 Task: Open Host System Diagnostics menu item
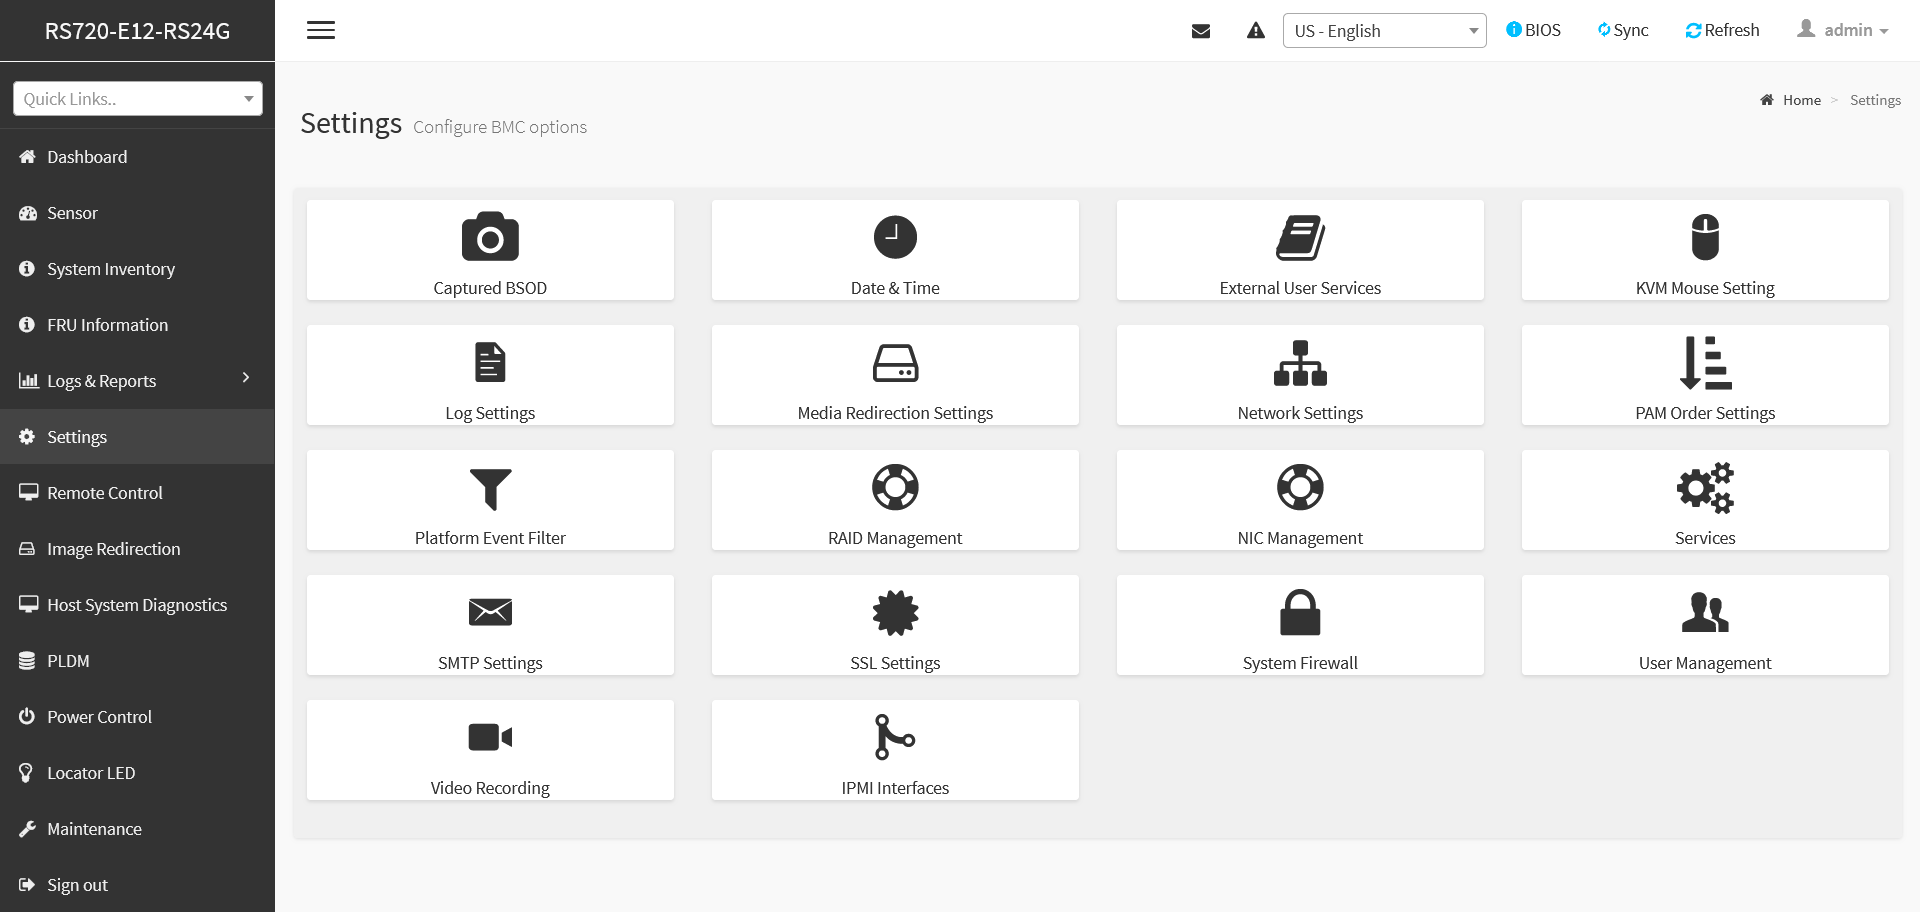tap(137, 605)
